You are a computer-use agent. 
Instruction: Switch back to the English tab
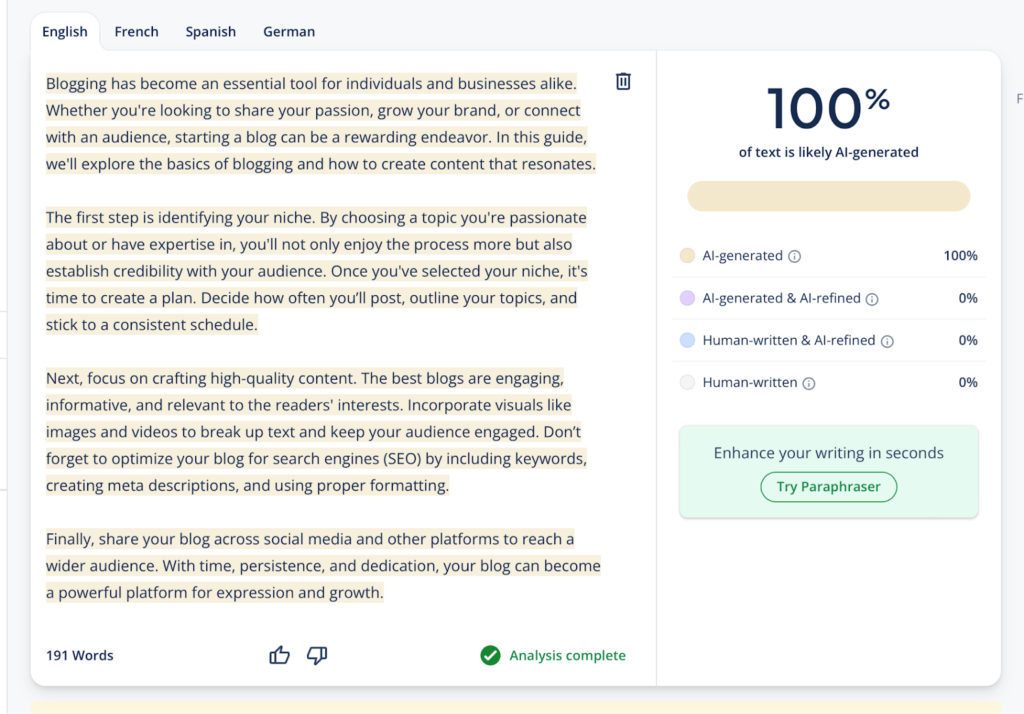pos(64,31)
